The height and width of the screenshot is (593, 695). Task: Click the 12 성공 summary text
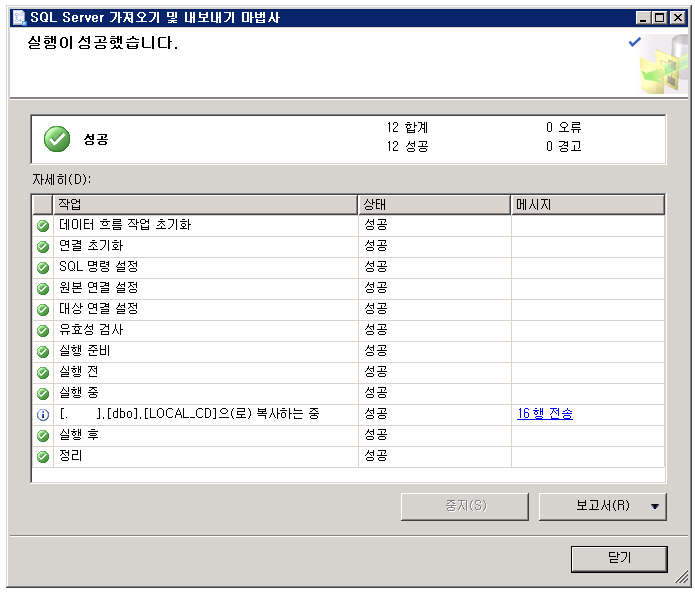[407, 147]
